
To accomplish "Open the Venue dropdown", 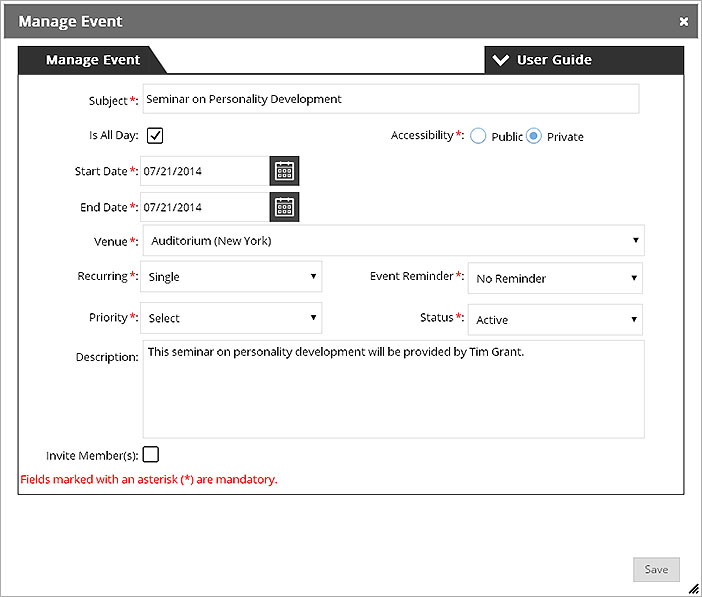I will 394,241.
